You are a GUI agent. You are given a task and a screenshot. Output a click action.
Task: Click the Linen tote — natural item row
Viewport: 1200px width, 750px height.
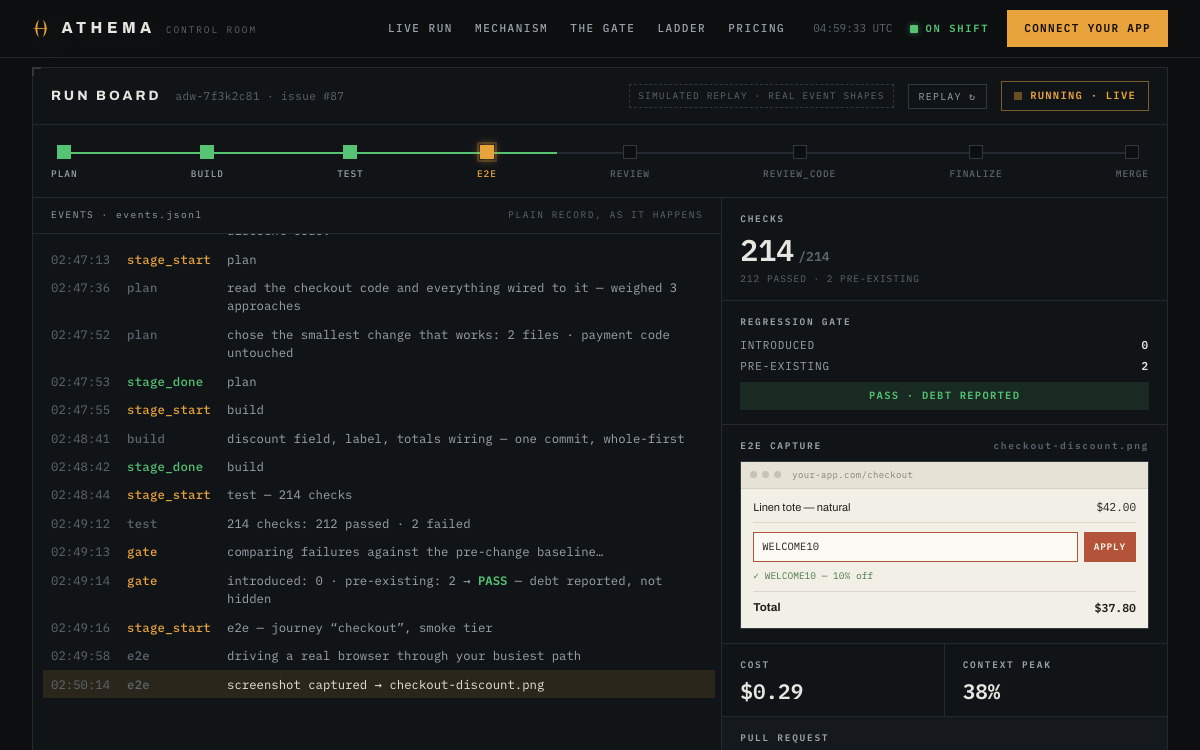click(x=944, y=507)
